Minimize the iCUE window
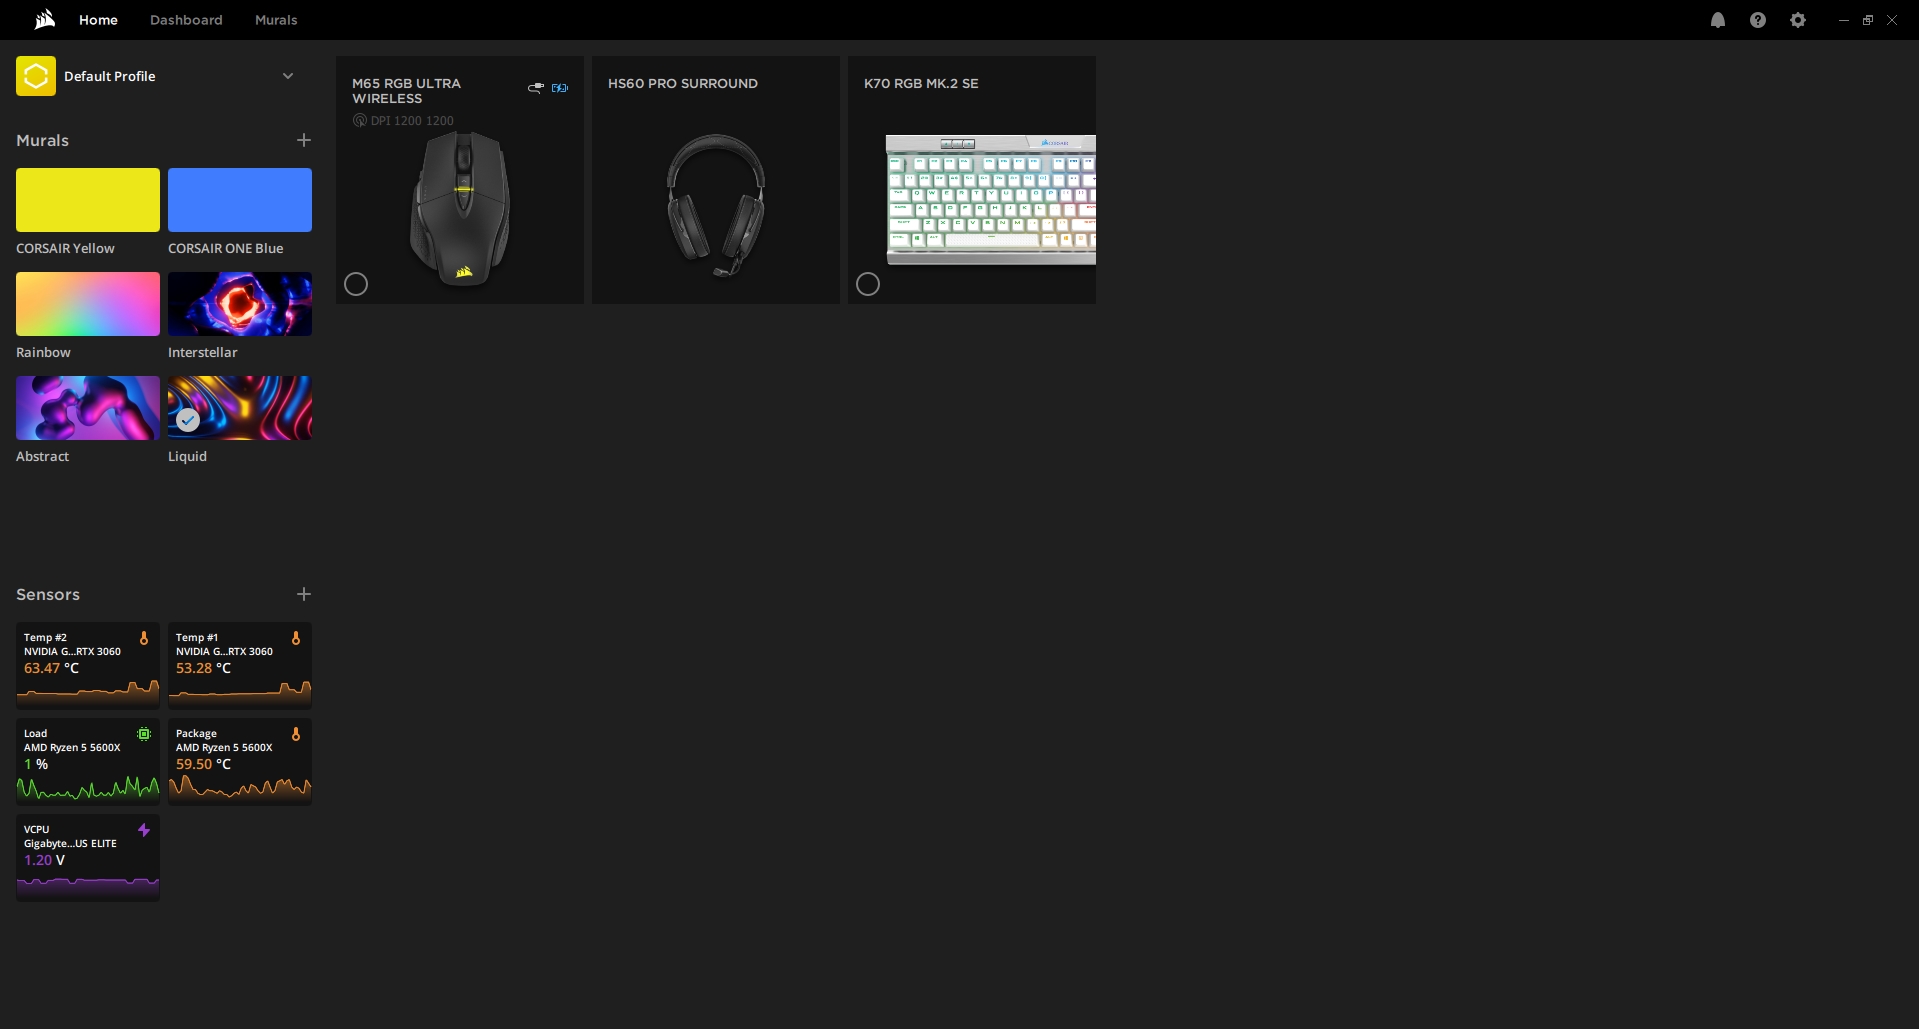 (1843, 20)
